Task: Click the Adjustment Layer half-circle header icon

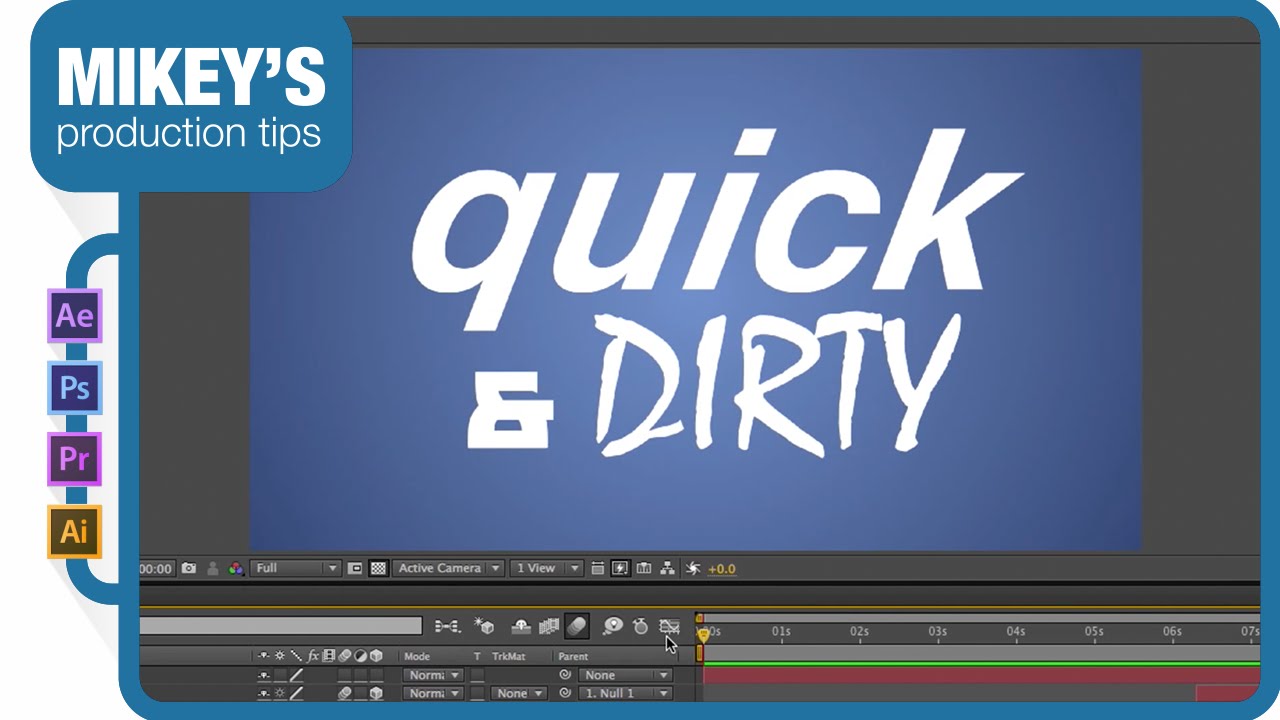Action: [360, 656]
